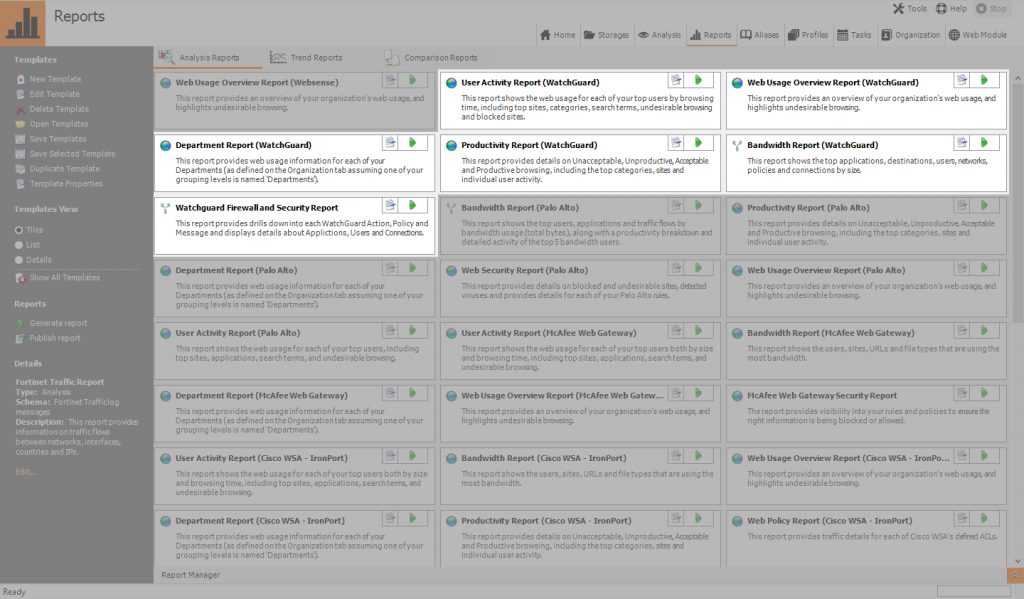Run the User Activity Report (WatchGuard) play icon
Viewport: 1024px width, 599px height.
point(698,80)
